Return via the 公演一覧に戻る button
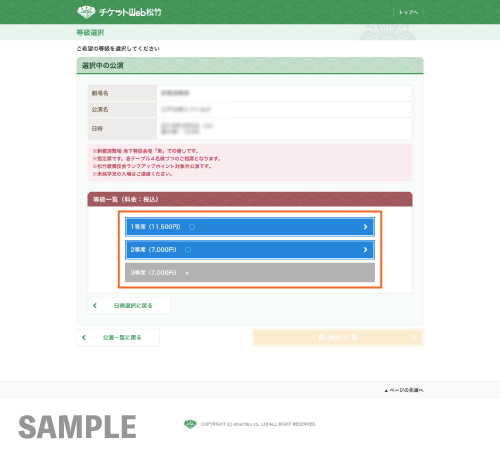The image size is (500, 450). tap(118, 338)
